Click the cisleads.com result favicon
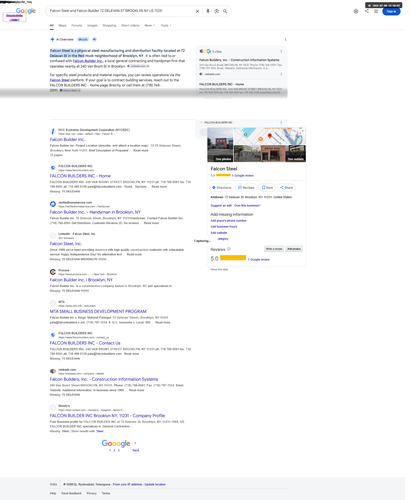 click(53, 371)
